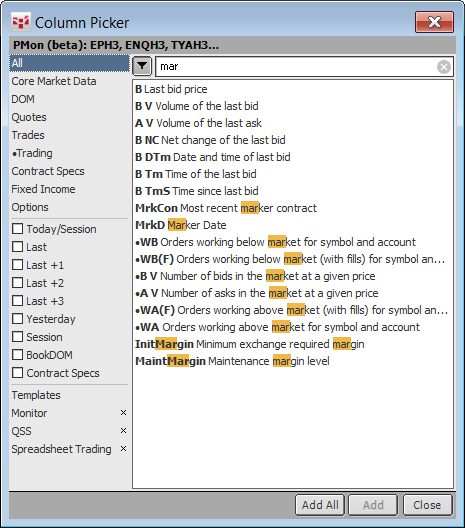Tick the Last +2 checkbox
465x528 pixels.
tap(18, 283)
